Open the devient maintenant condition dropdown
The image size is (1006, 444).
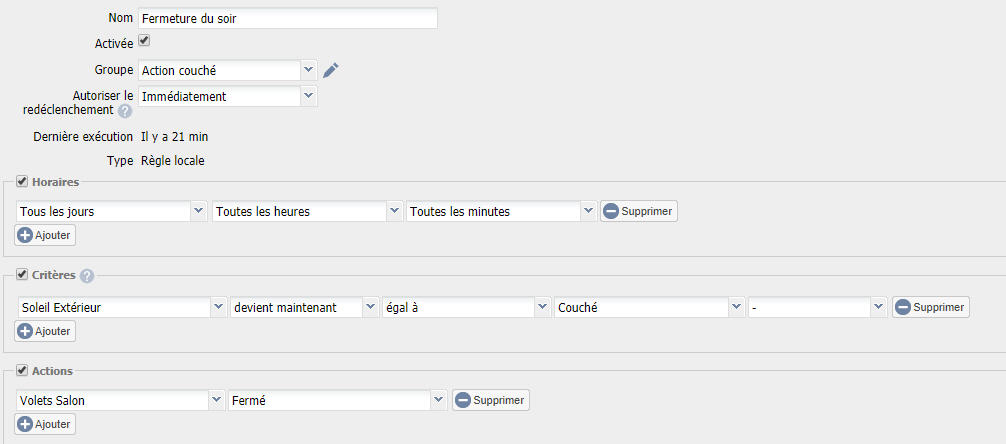304,307
